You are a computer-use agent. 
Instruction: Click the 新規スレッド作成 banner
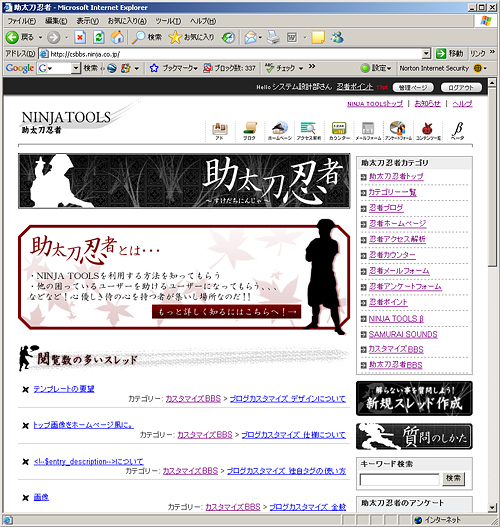[414, 398]
